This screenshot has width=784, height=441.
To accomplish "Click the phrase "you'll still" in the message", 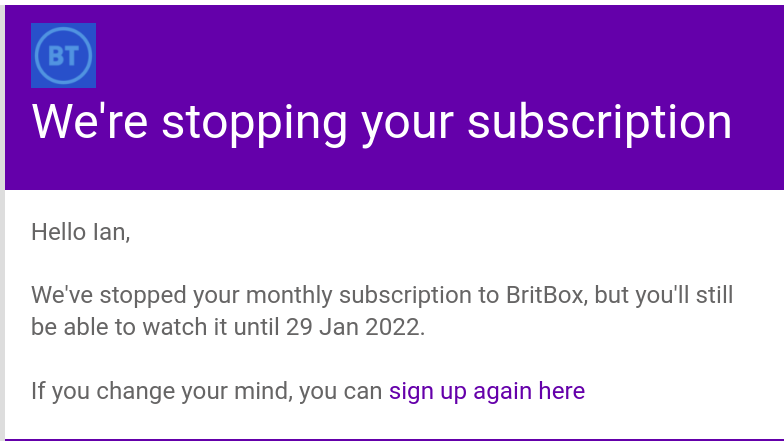I will pos(684,295).
